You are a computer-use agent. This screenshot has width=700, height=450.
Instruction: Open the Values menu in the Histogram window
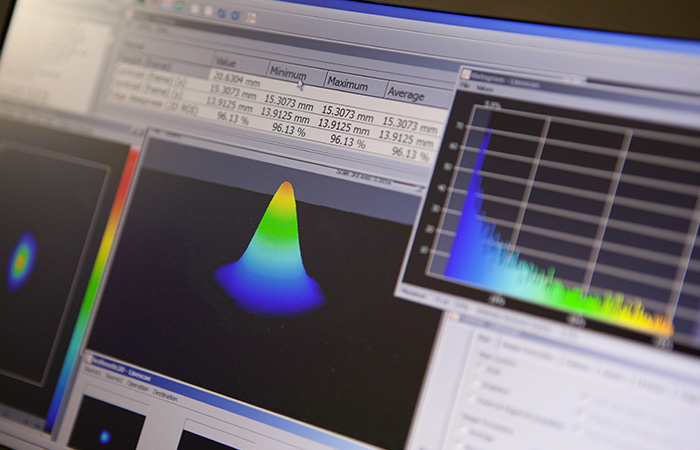(x=485, y=88)
